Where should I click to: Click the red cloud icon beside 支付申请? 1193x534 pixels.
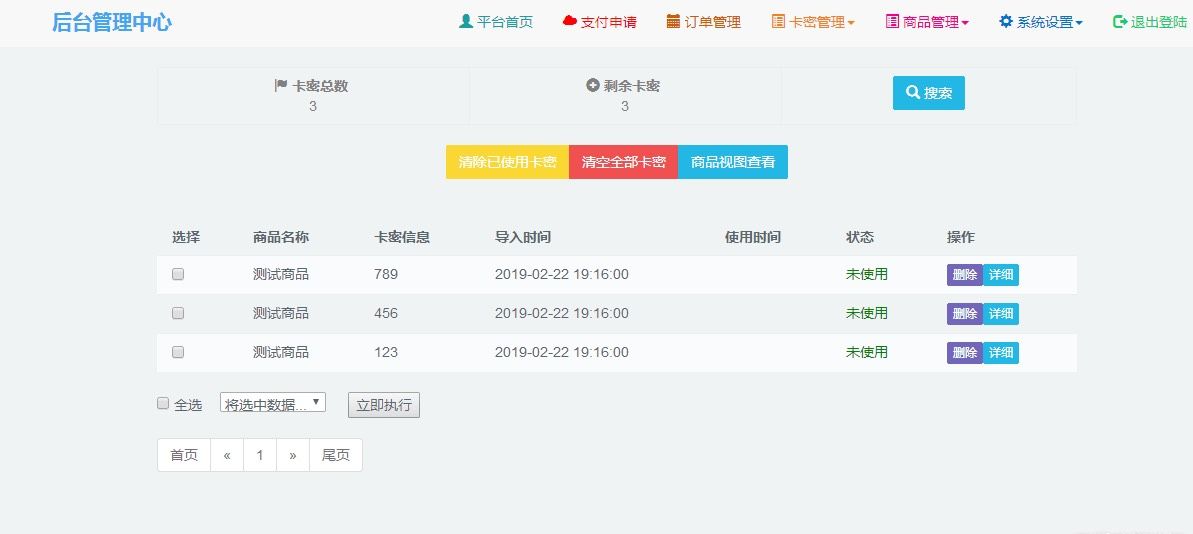pyautogui.click(x=569, y=21)
